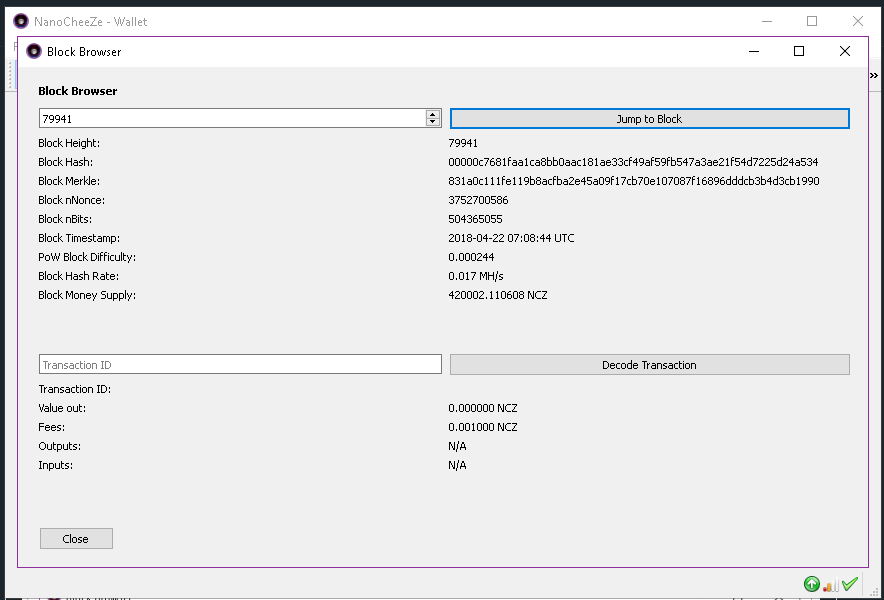Minimize the Block Browser dialog

[754, 51]
